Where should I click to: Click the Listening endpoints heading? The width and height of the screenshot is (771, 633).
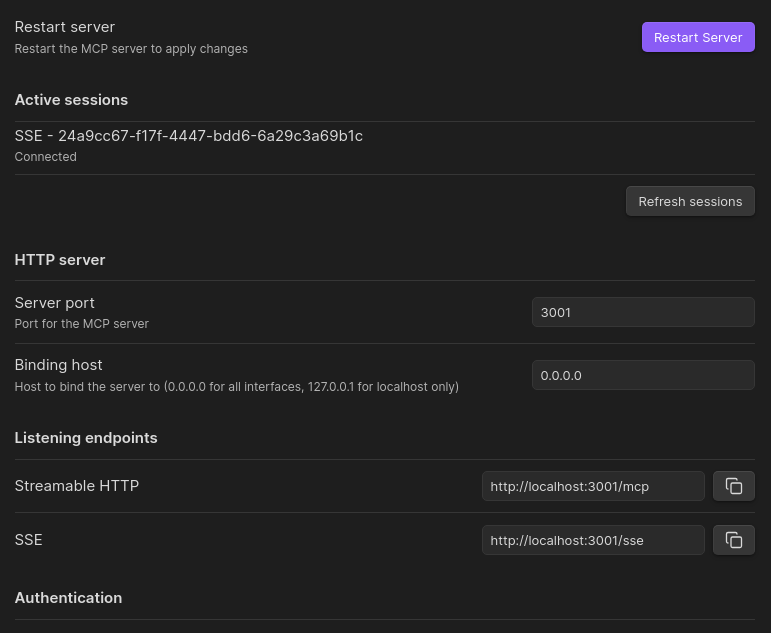(86, 438)
